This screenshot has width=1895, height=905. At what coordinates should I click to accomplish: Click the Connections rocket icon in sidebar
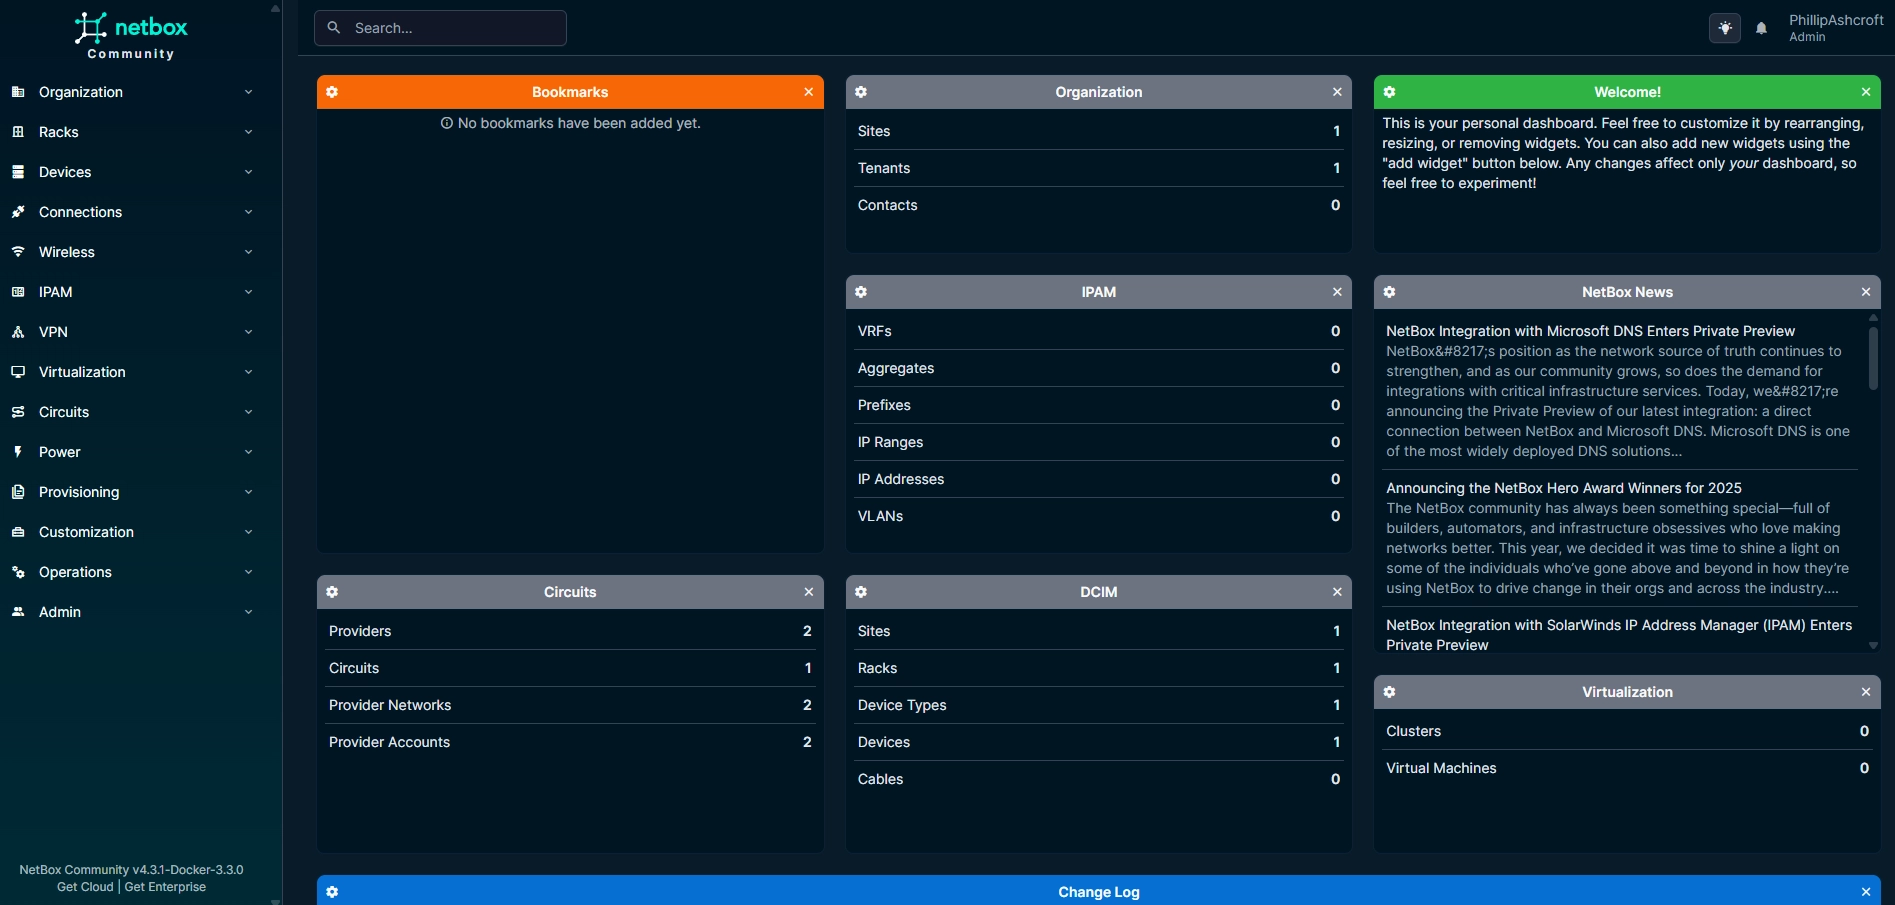18,212
